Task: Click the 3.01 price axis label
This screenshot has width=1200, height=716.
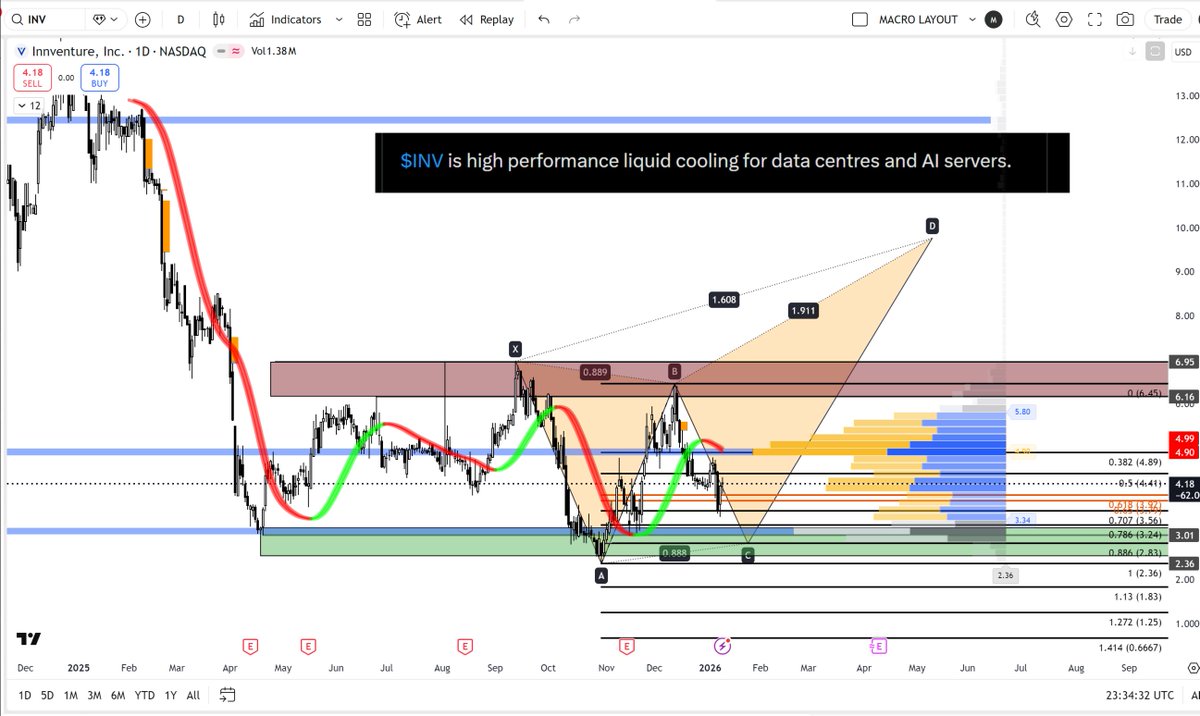Action: coord(1185,535)
